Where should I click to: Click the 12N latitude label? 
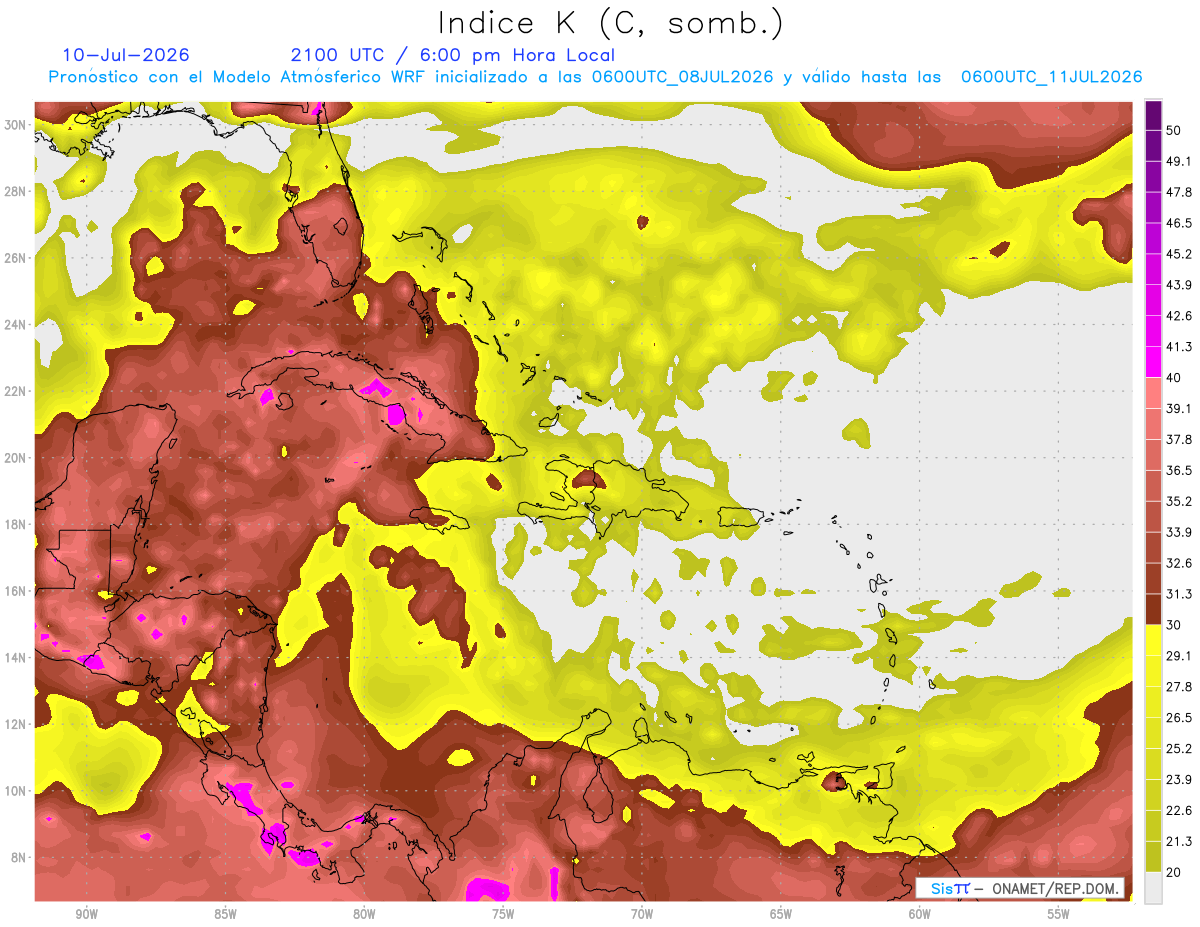click(x=15, y=724)
